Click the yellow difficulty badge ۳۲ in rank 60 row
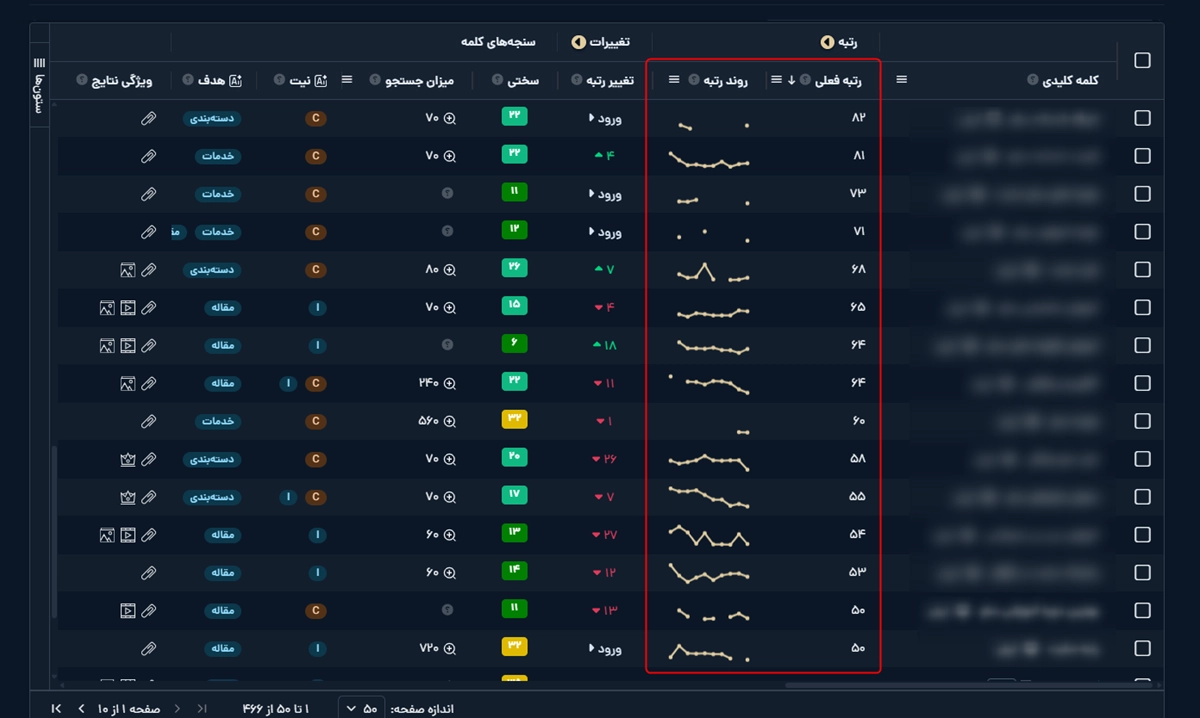The width and height of the screenshot is (1200, 718). tap(514, 420)
